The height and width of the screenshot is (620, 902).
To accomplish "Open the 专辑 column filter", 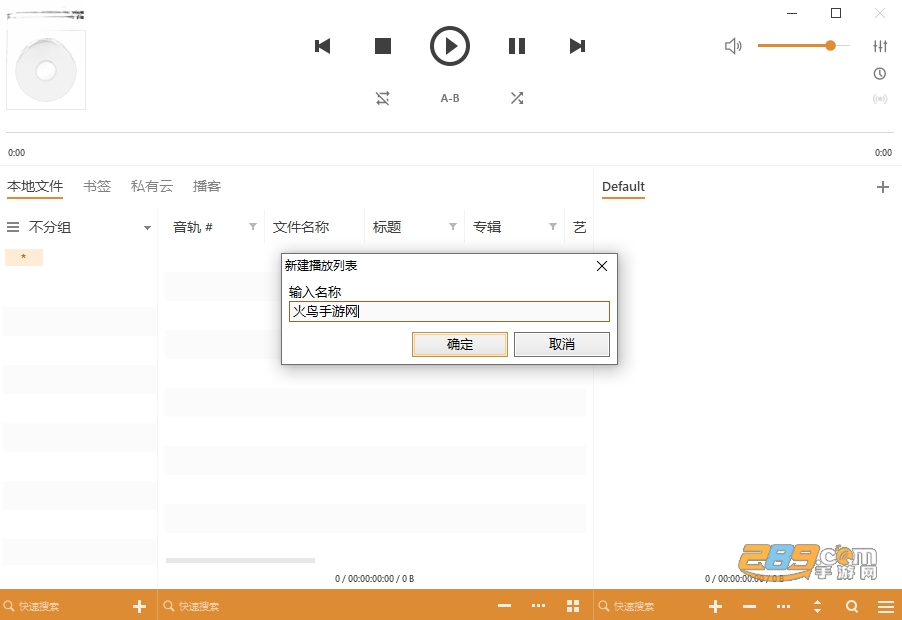I will pos(553,227).
